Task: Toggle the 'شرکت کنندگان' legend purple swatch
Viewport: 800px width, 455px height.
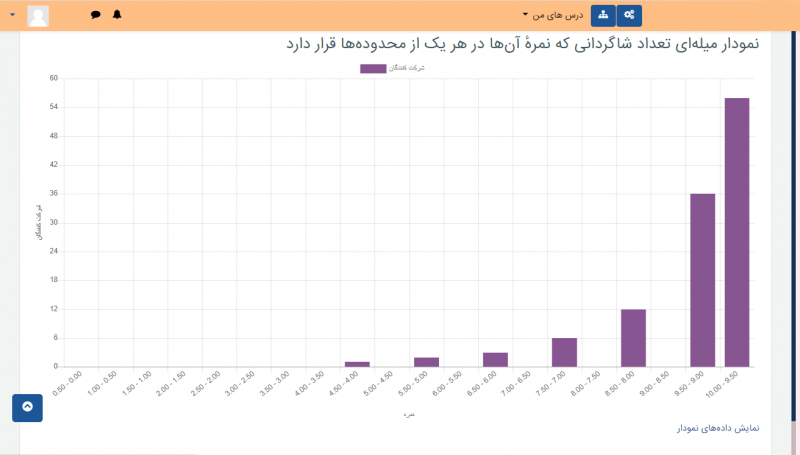Action: 372,69
